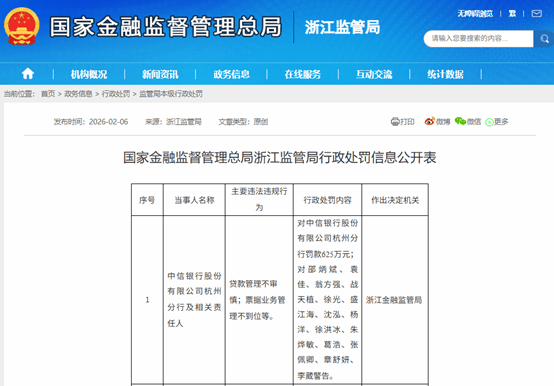
Task: Click the 浙江金融监管局 cell
Action: 394,300
